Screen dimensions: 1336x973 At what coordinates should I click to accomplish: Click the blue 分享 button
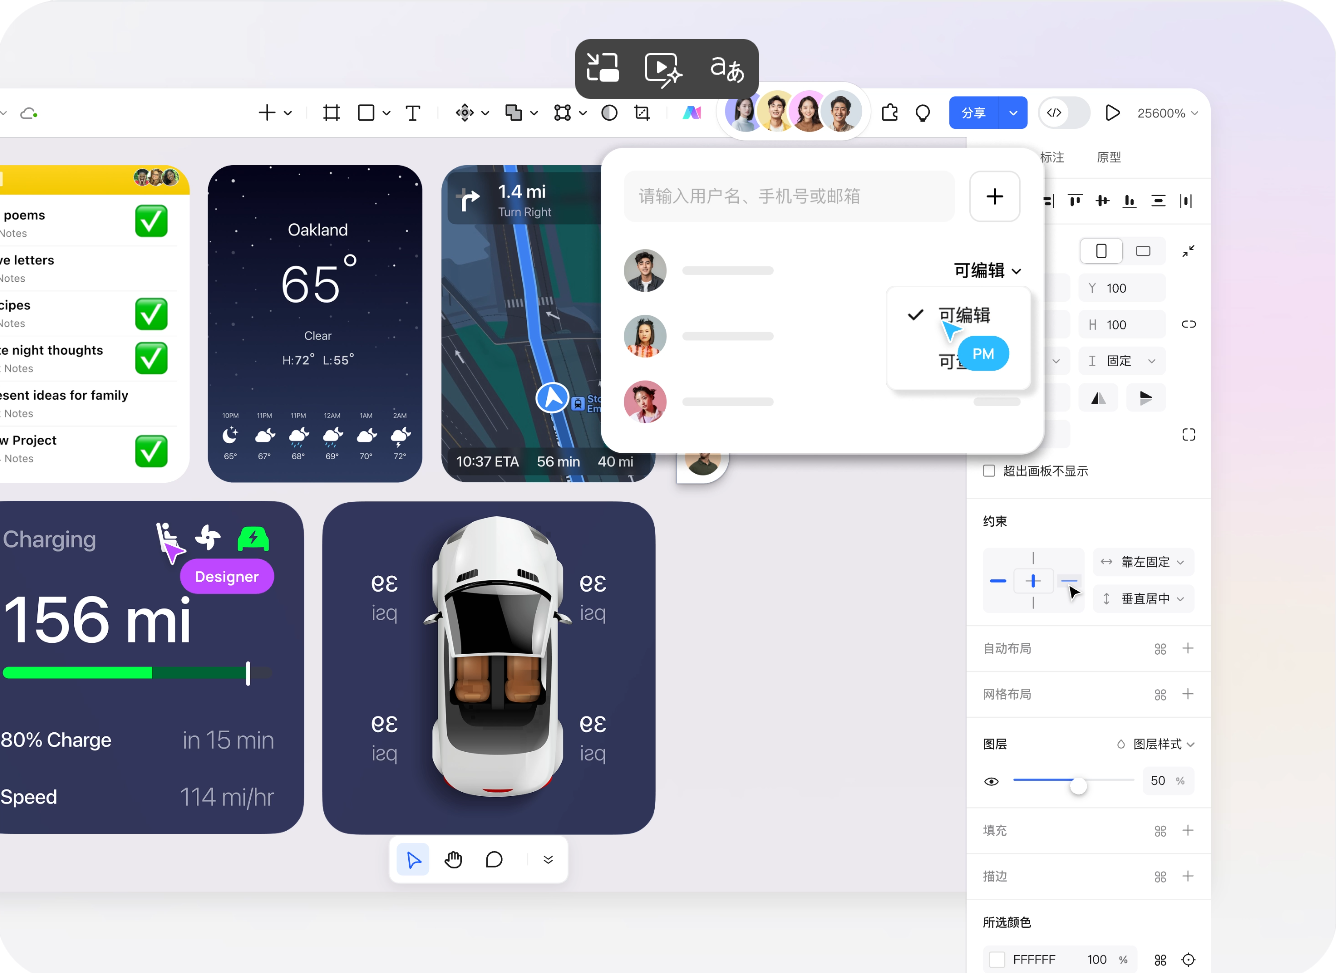(x=974, y=113)
